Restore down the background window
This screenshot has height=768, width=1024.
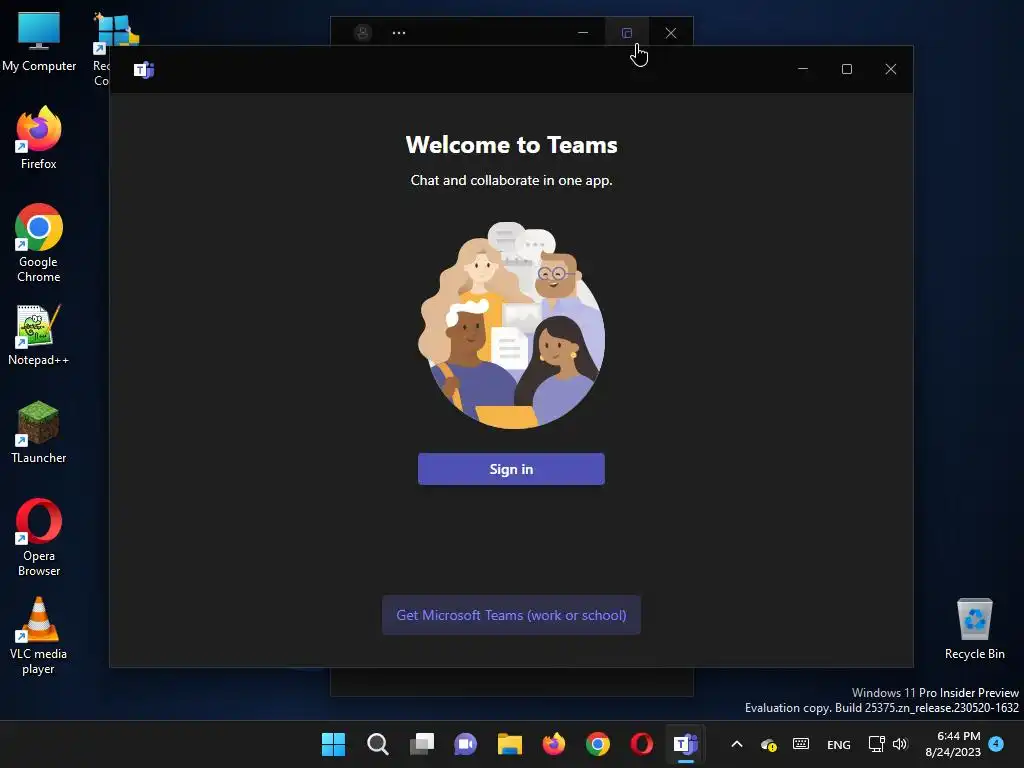(626, 33)
